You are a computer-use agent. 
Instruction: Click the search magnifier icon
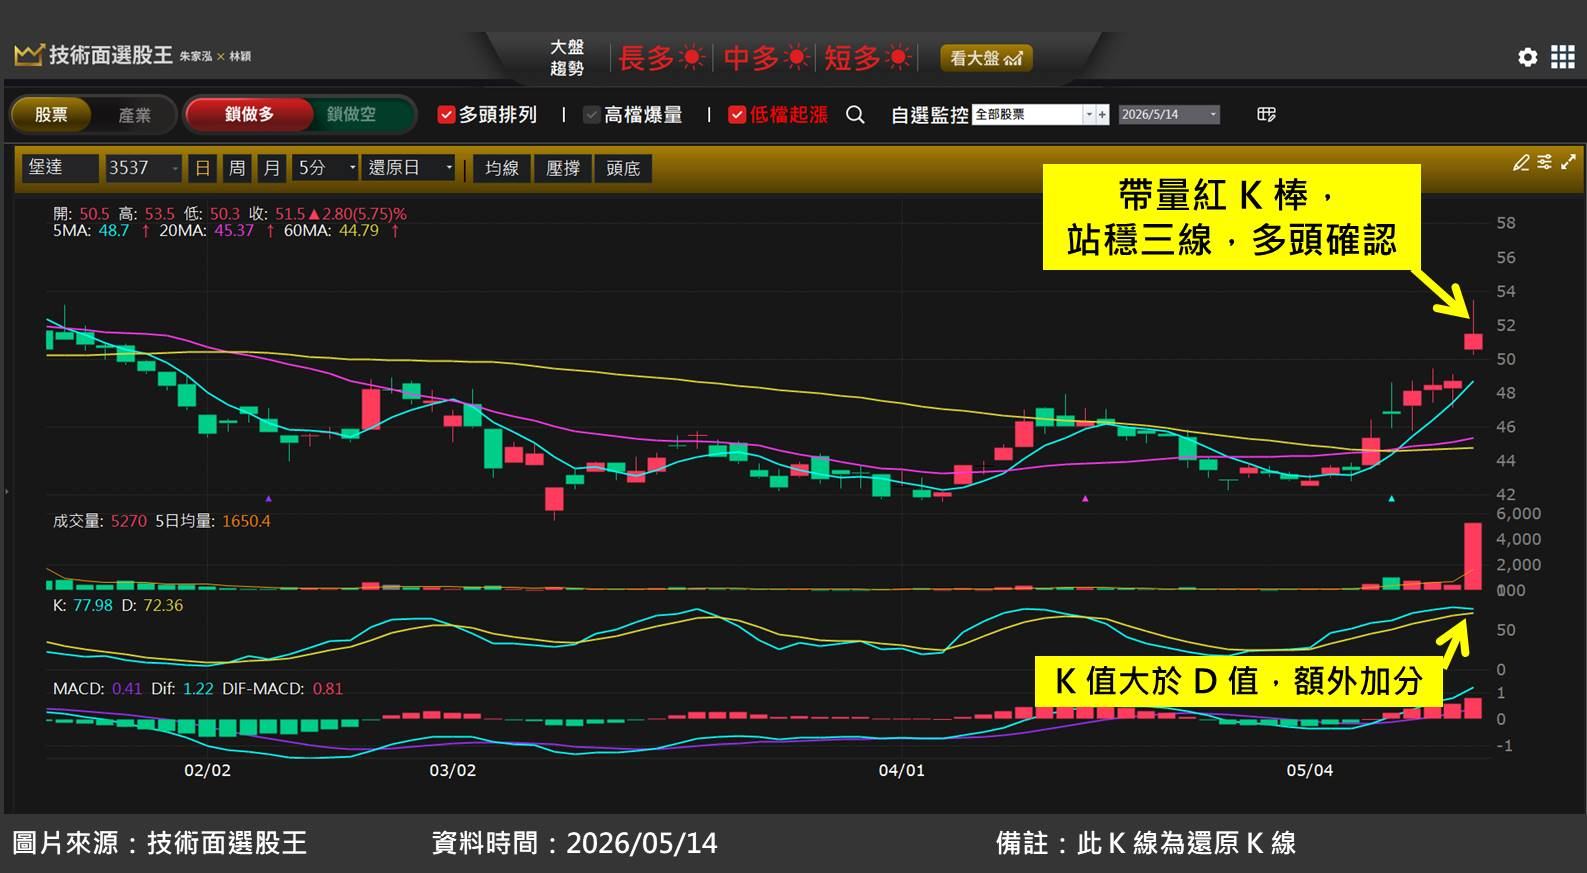click(855, 115)
